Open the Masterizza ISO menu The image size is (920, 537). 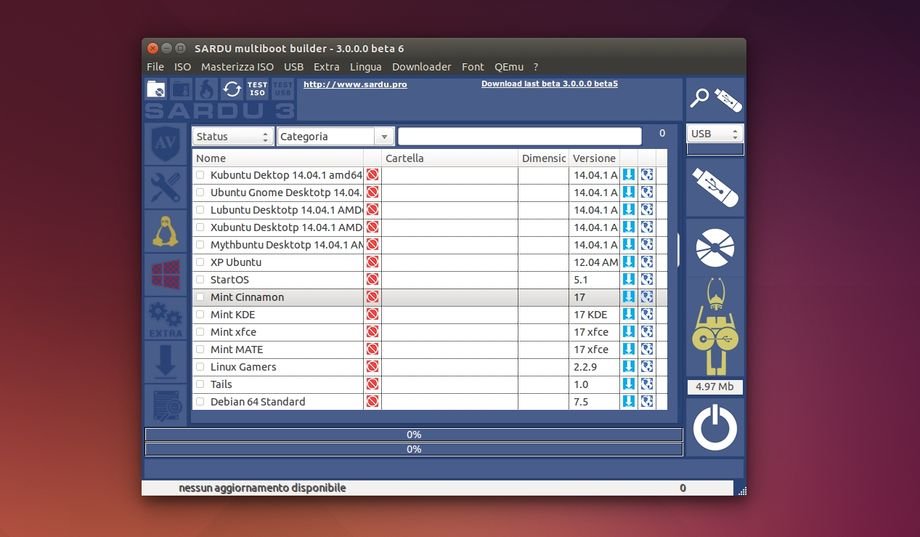click(237, 67)
